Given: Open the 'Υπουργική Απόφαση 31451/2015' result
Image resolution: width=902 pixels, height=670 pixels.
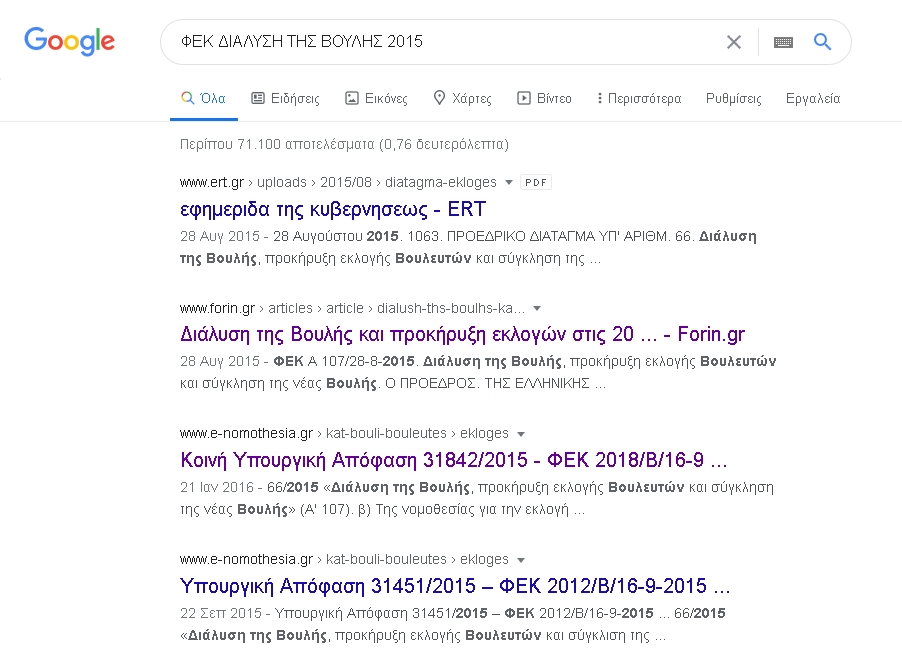Looking at the screenshot, I should [454, 586].
